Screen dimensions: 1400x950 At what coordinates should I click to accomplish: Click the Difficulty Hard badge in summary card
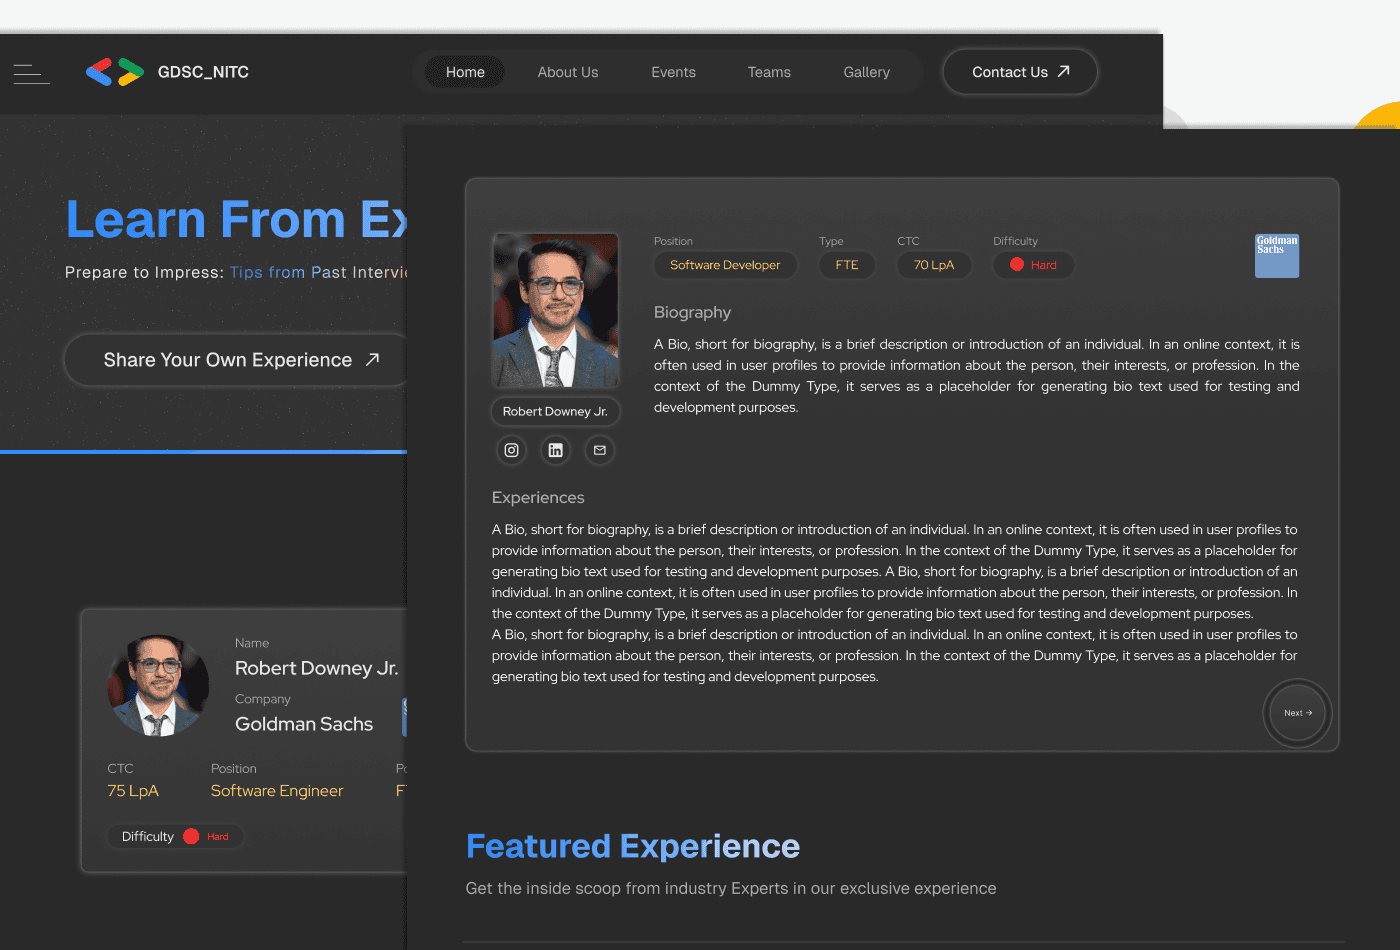tap(175, 836)
